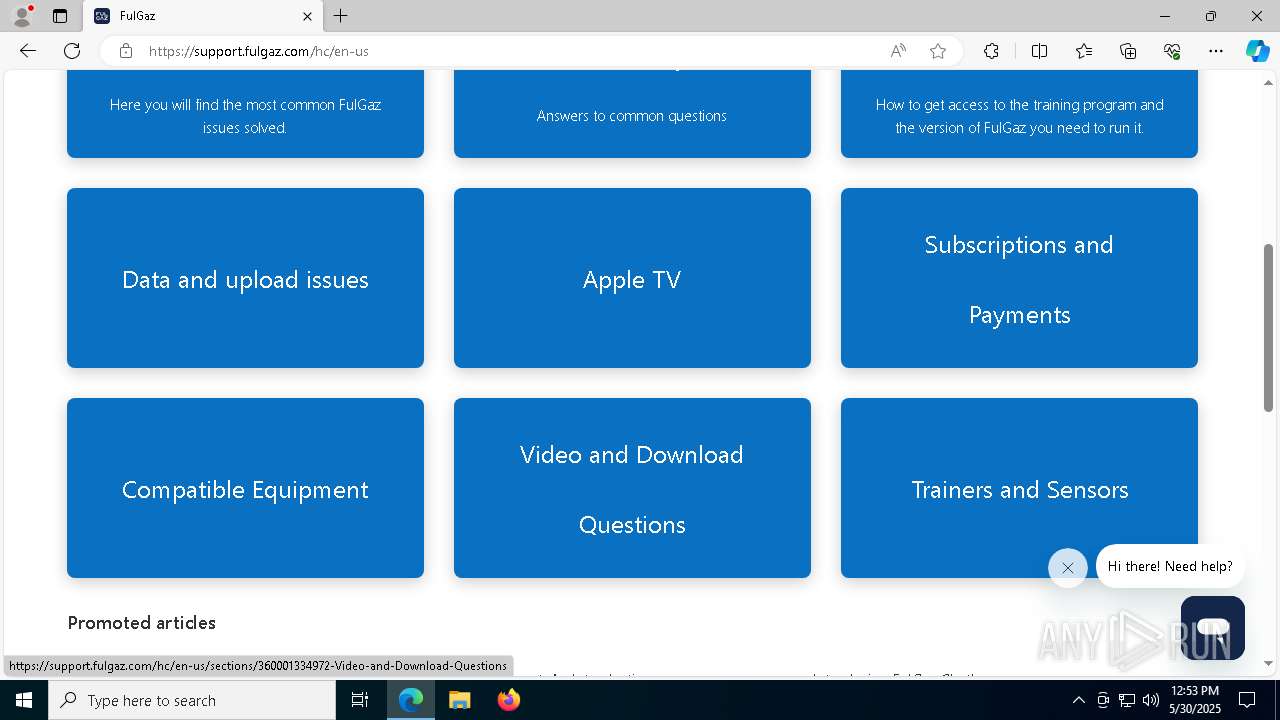This screenshot has width=1280, height=720.
Task: Dismiss the 'Need help?' chat prompt
Action: pos(1067,568)
